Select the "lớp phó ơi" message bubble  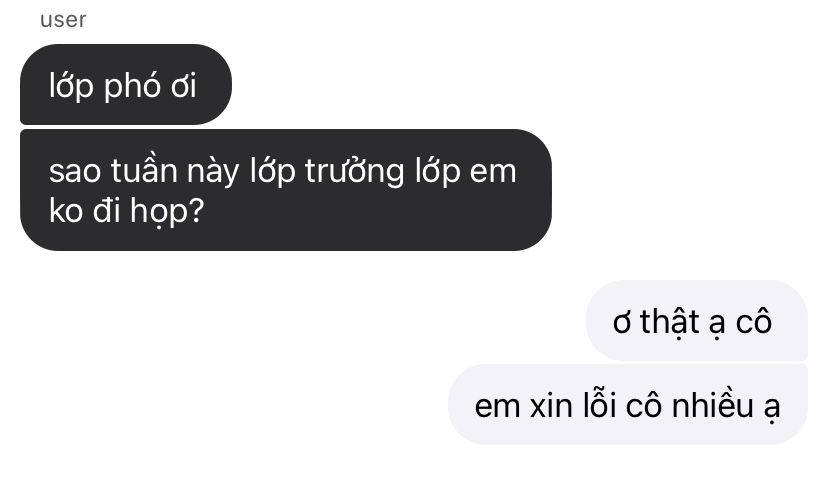click(126, 84)
